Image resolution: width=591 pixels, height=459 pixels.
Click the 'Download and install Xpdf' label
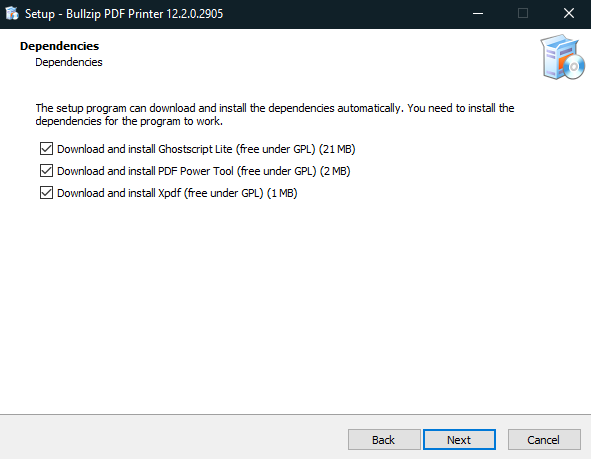pos(119,193)
